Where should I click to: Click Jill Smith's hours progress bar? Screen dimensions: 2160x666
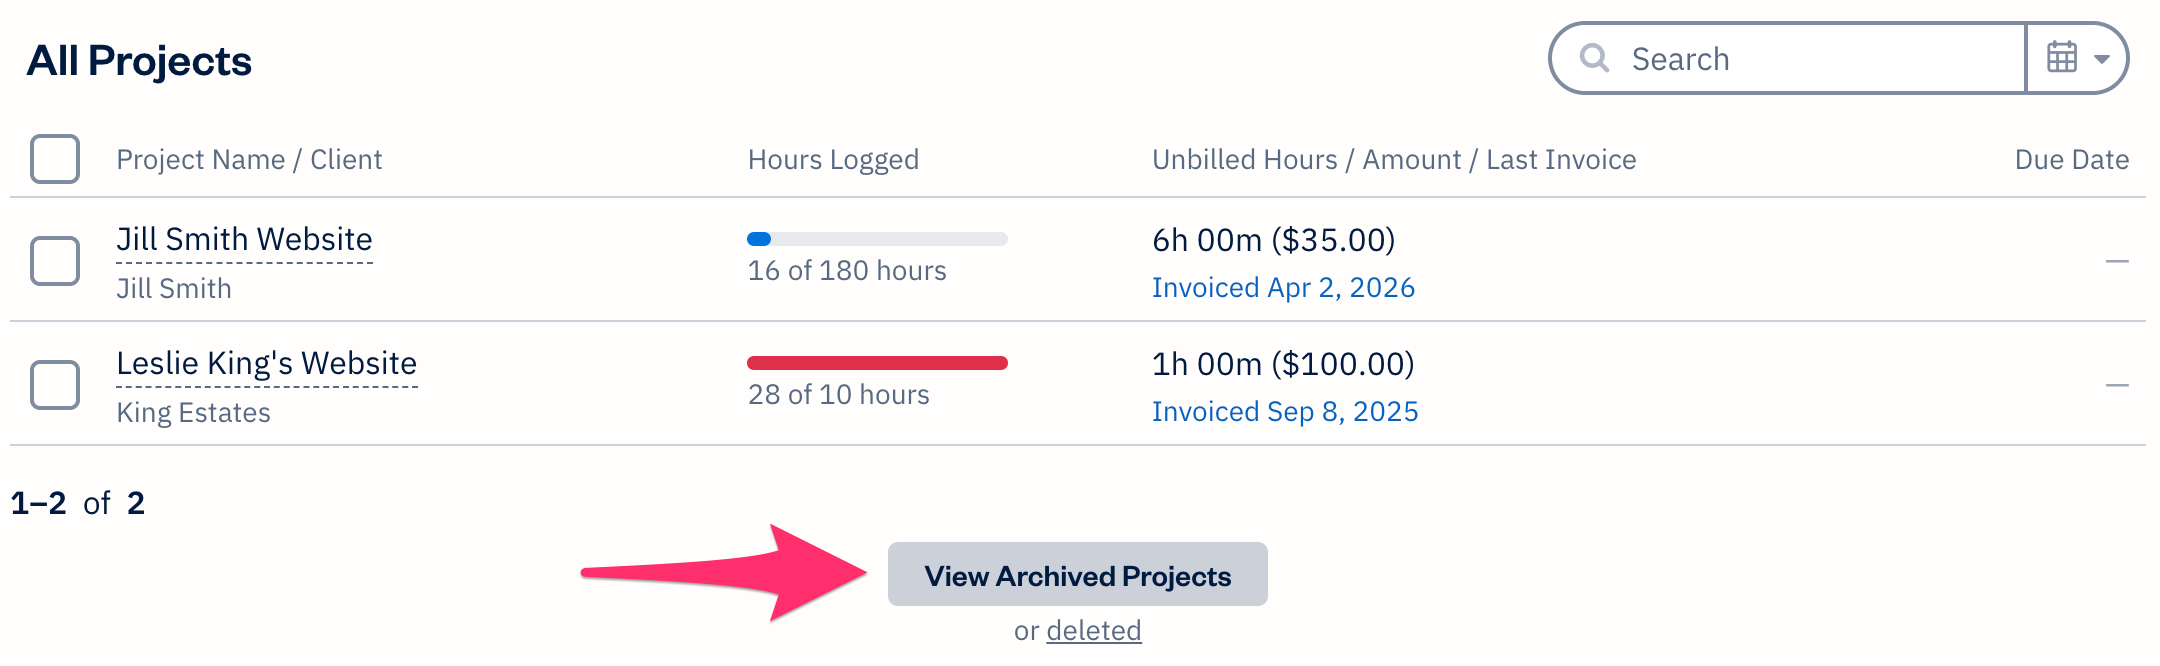tap(877, 238)
